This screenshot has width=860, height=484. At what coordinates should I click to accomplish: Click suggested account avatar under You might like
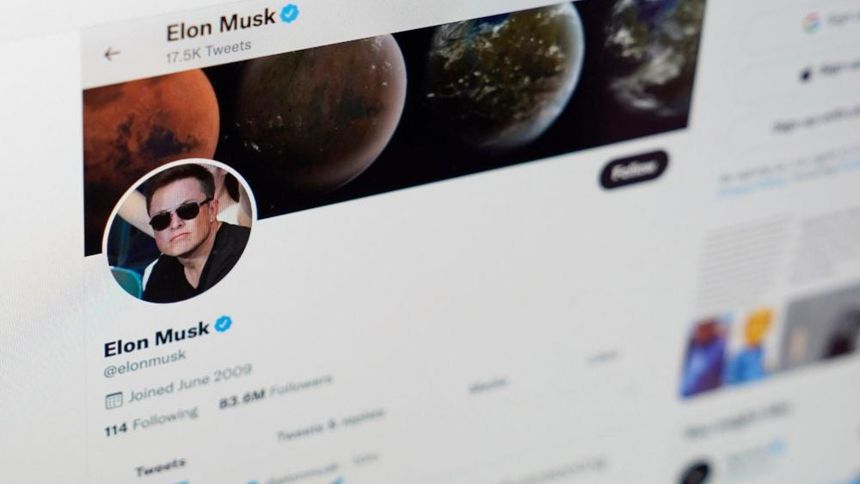coord(695,473)
